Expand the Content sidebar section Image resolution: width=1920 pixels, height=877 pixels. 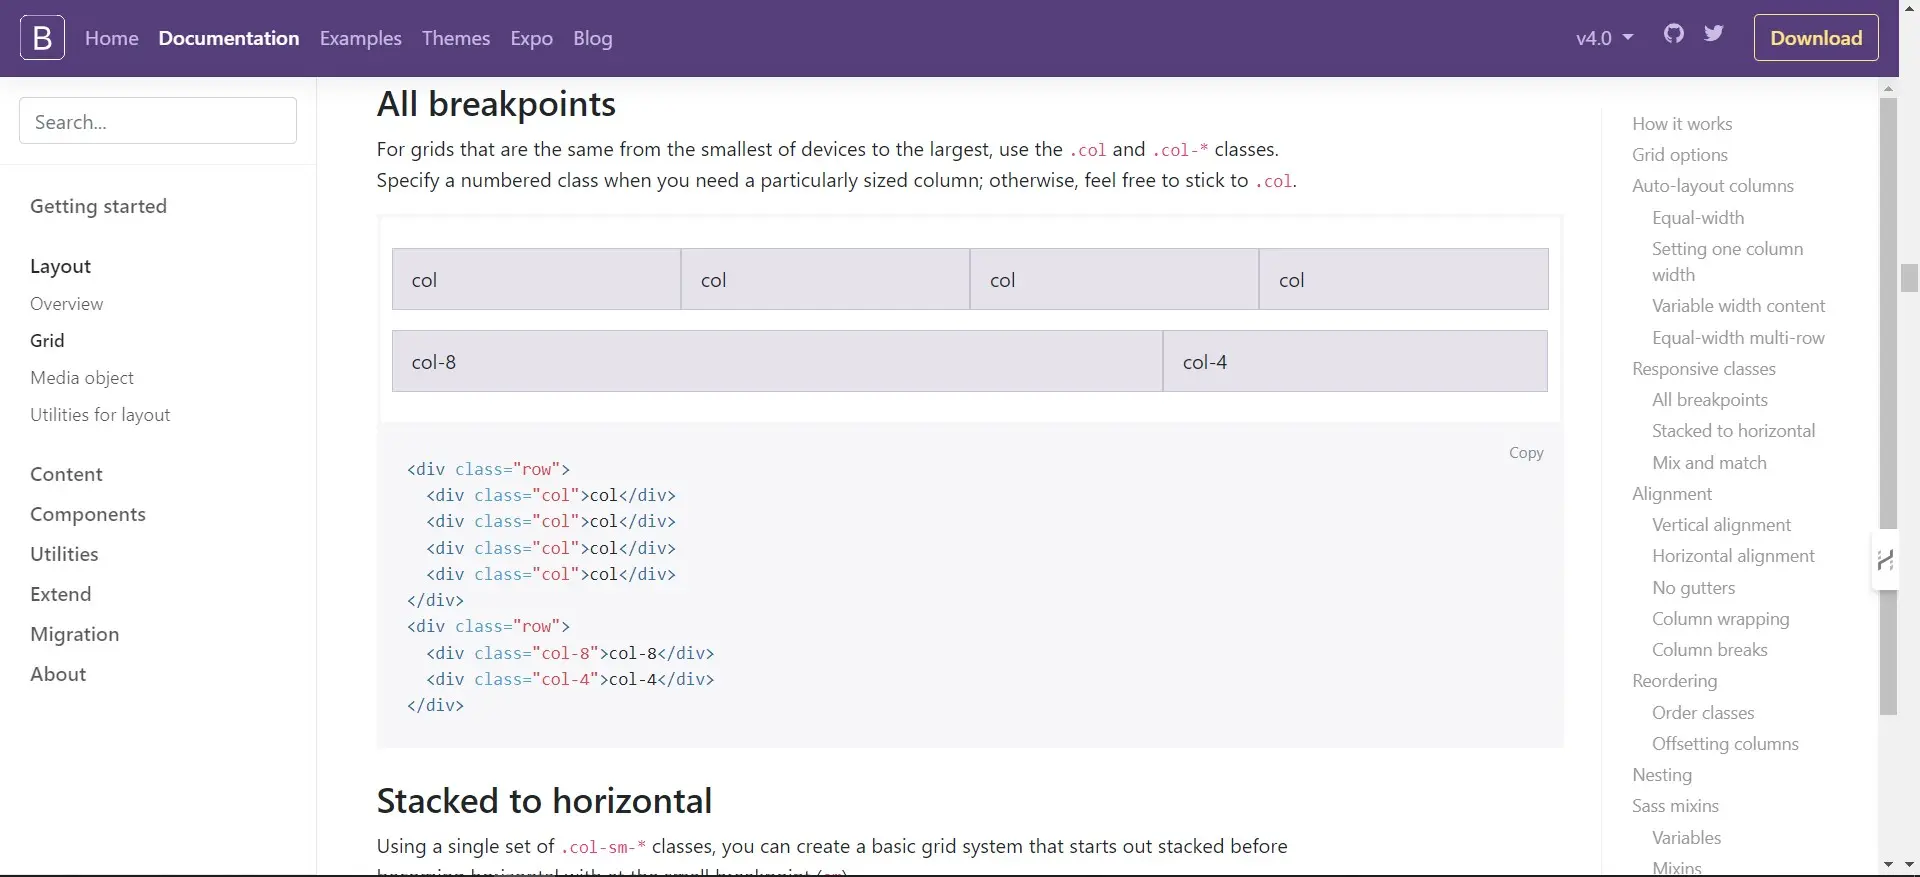66,474
